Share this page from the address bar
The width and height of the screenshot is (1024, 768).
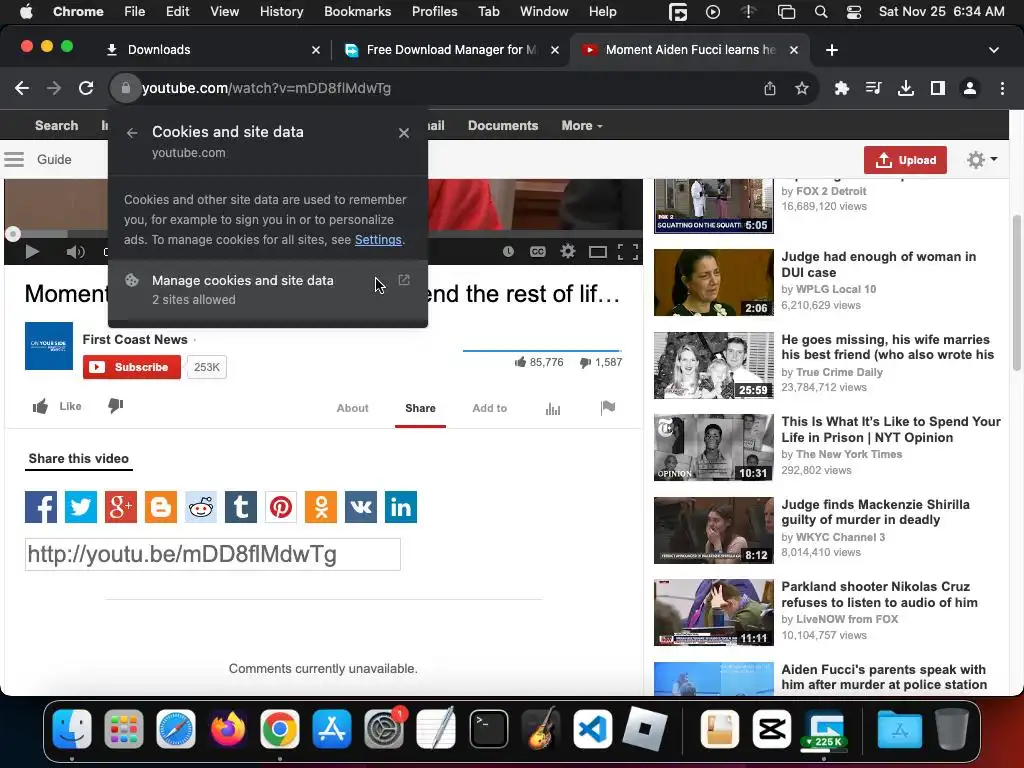pyautogui.click(x=770, y=88)
